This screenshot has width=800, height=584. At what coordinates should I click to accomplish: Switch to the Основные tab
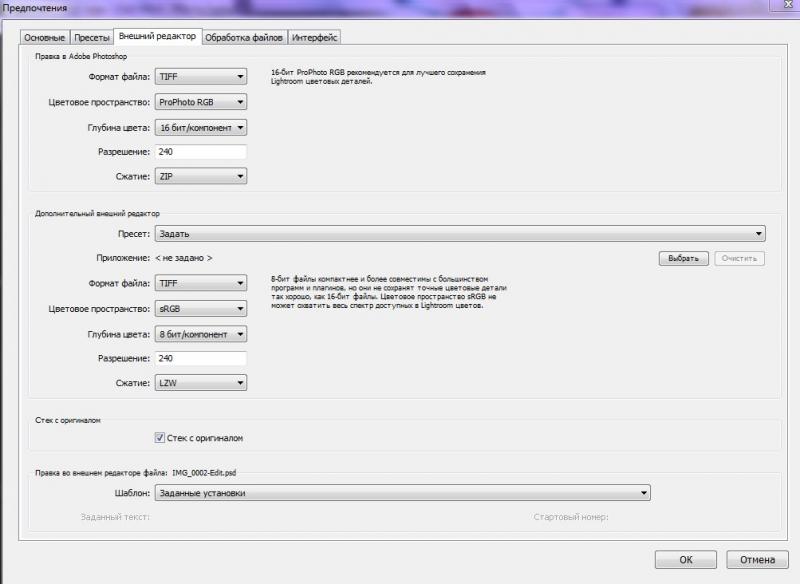point(45,37)
